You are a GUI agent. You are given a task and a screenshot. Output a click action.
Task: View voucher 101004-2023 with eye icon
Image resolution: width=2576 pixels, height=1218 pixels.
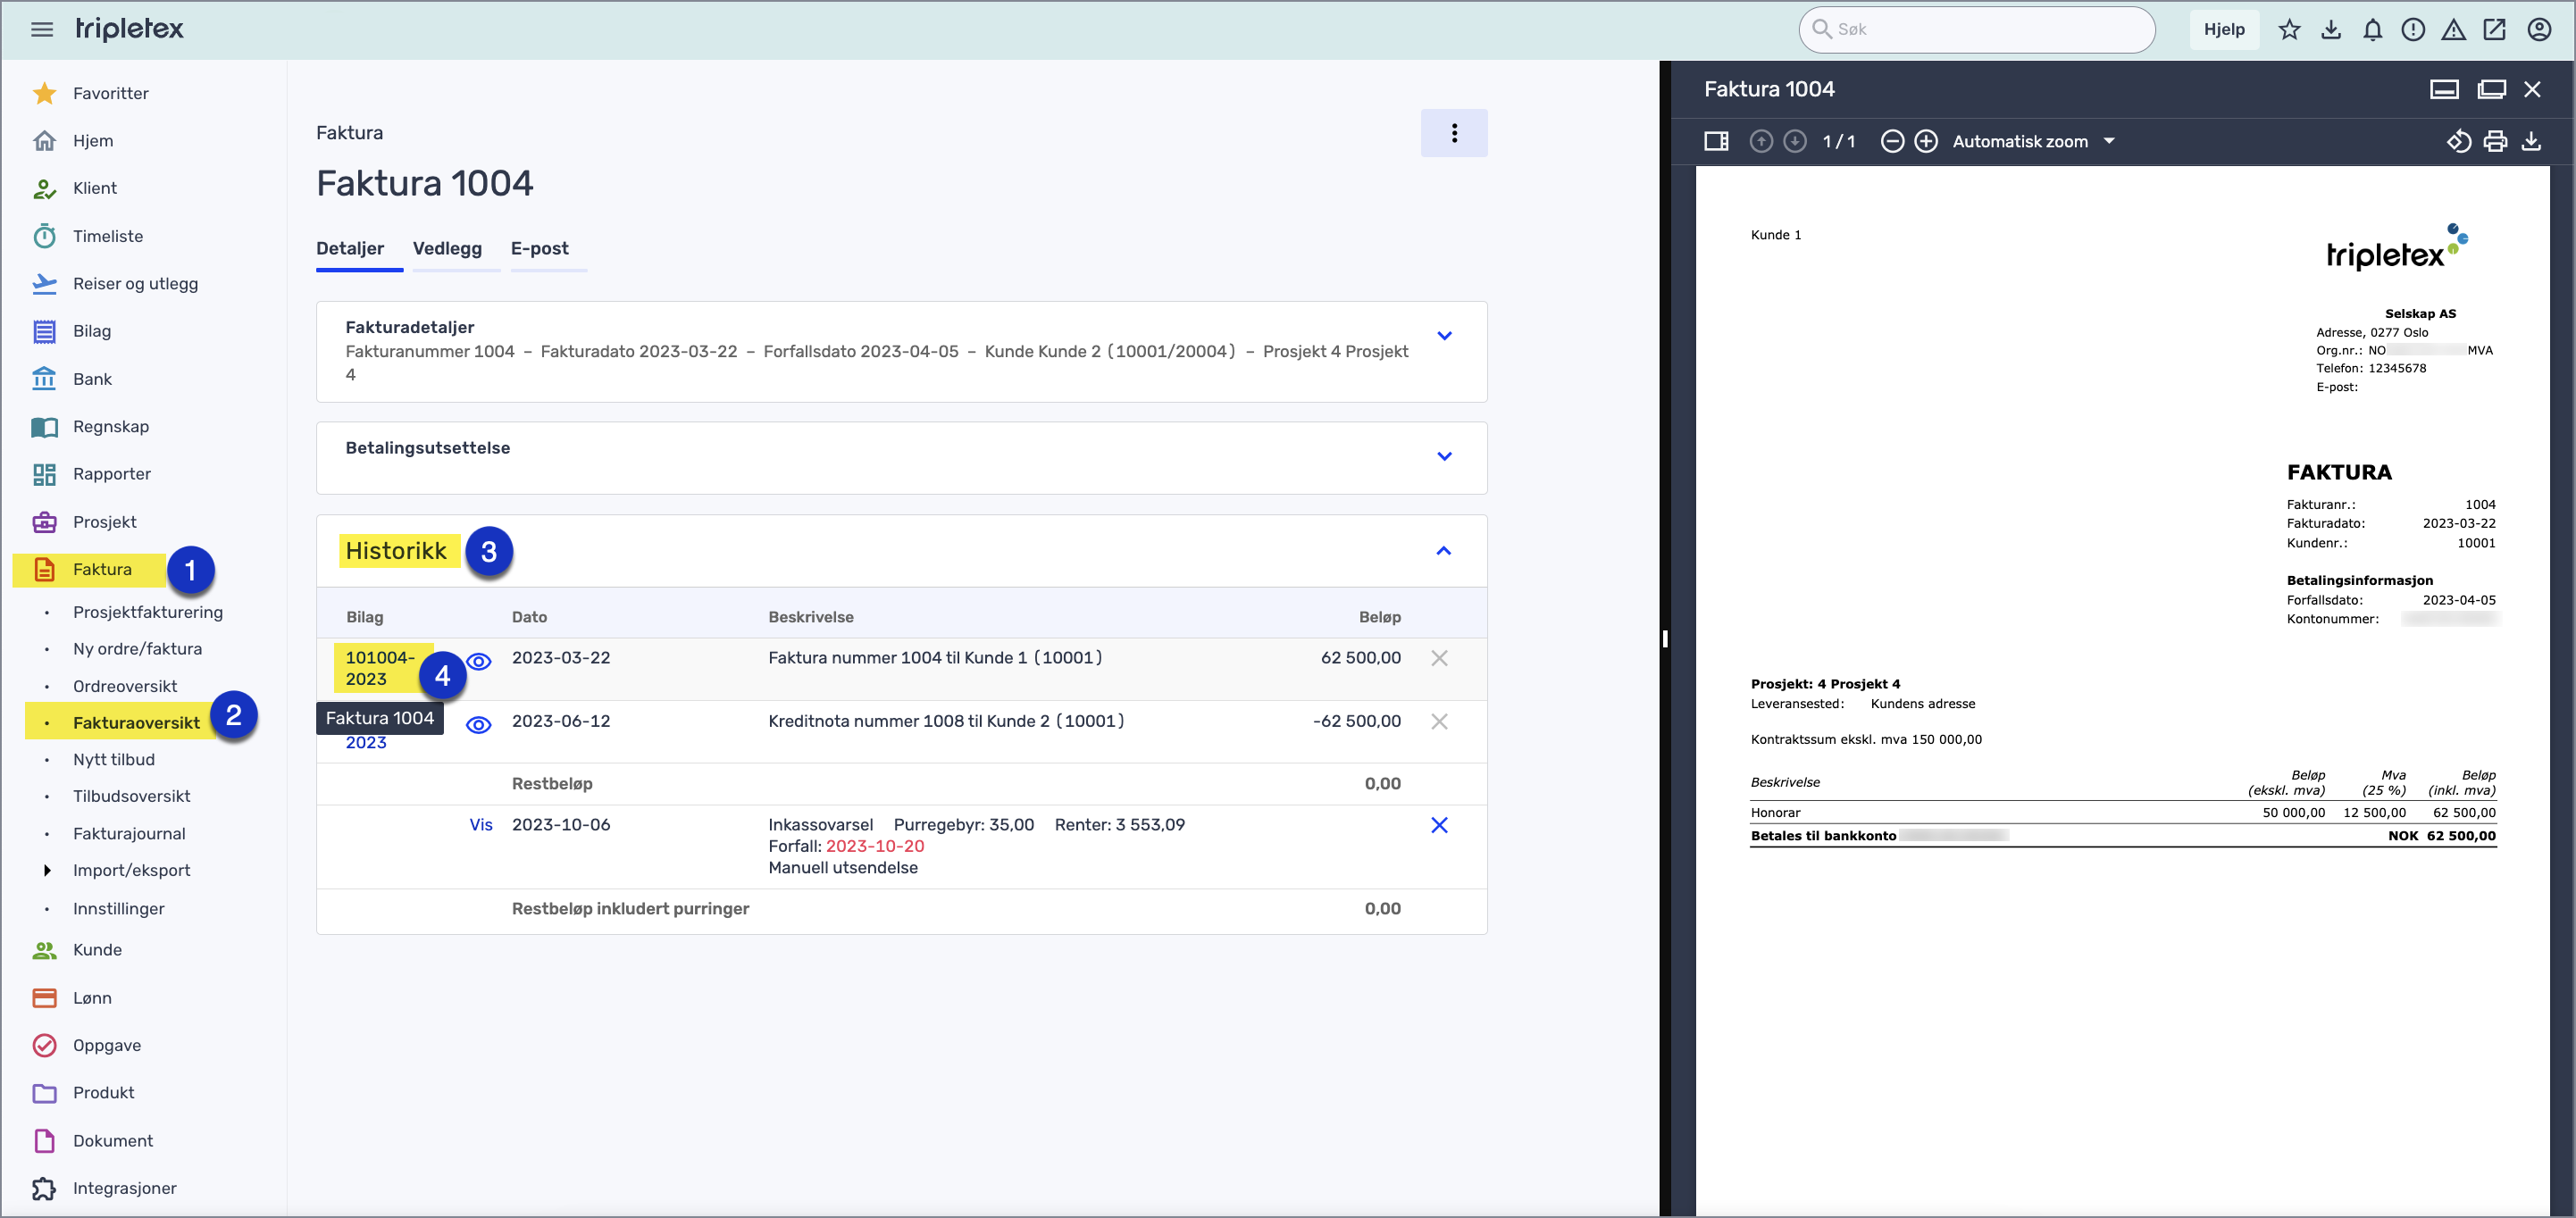[479, 661]
